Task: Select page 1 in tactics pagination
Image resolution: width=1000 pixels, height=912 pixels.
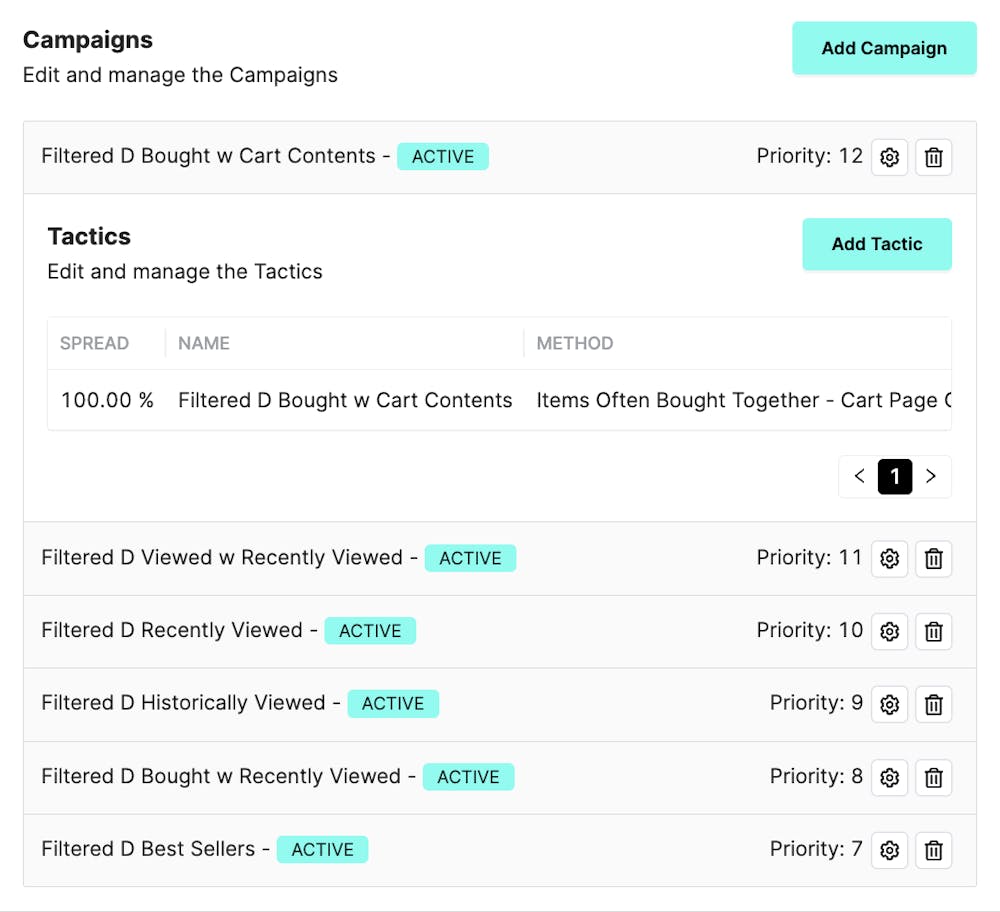Action: click(x=895, y=476)
